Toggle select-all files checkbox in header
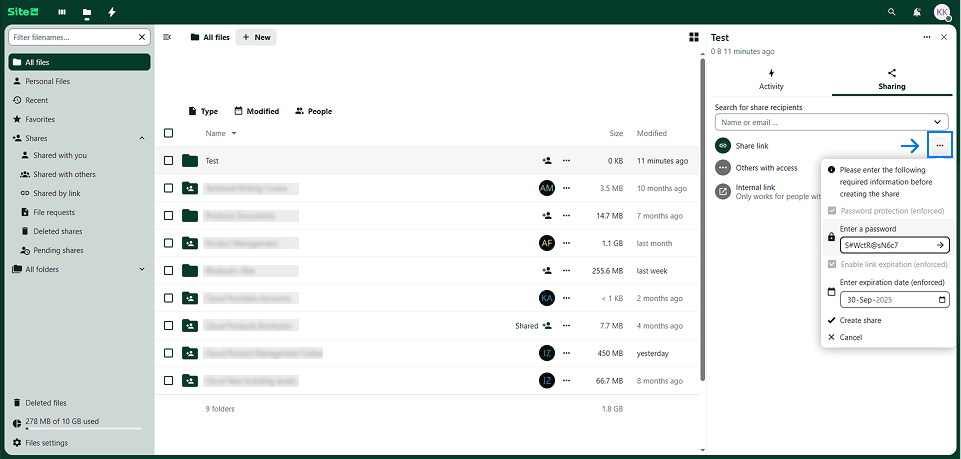Image resolution: width=961 pixels, height=459 pixels. [x=168, y=133]
